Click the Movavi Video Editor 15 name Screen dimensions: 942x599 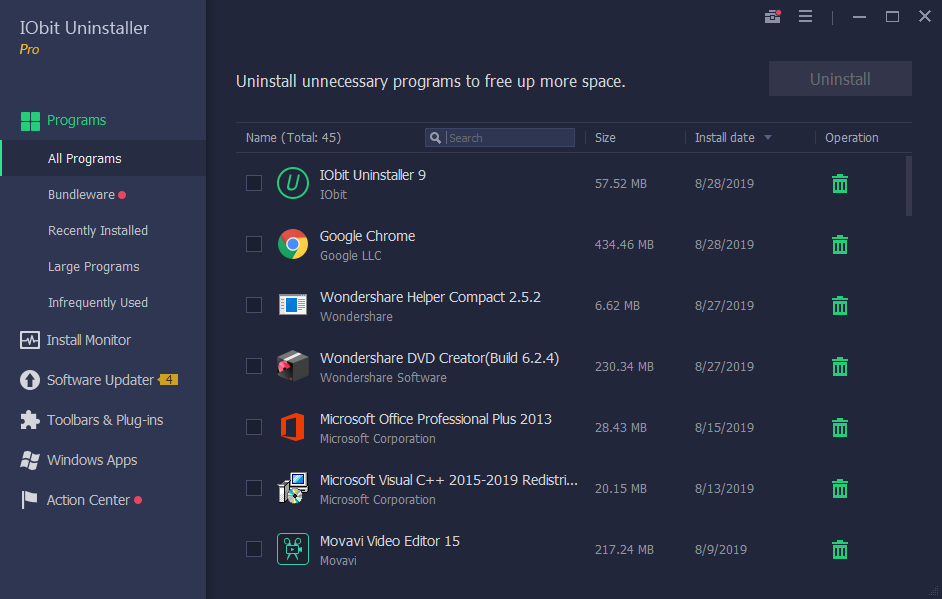pyautogui.click(x=389, y=541)
